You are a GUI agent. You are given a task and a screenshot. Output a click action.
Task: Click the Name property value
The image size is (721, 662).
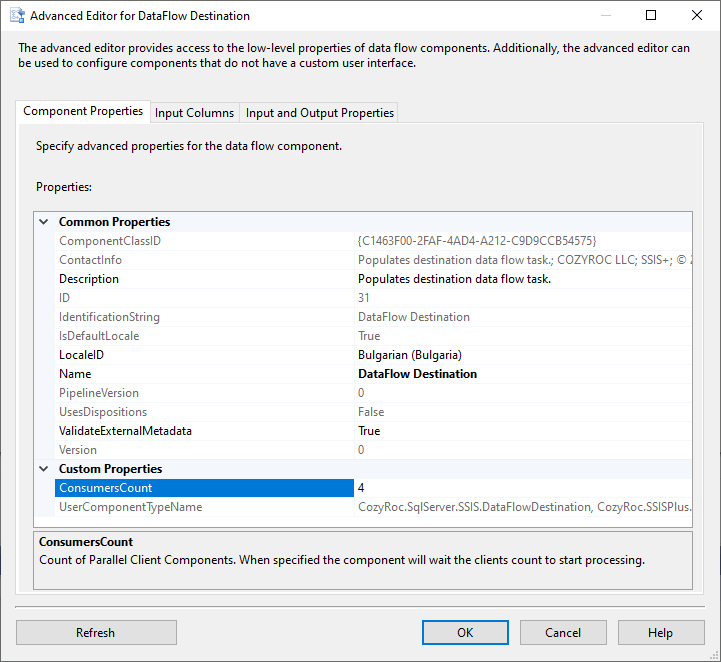point(520,374)
